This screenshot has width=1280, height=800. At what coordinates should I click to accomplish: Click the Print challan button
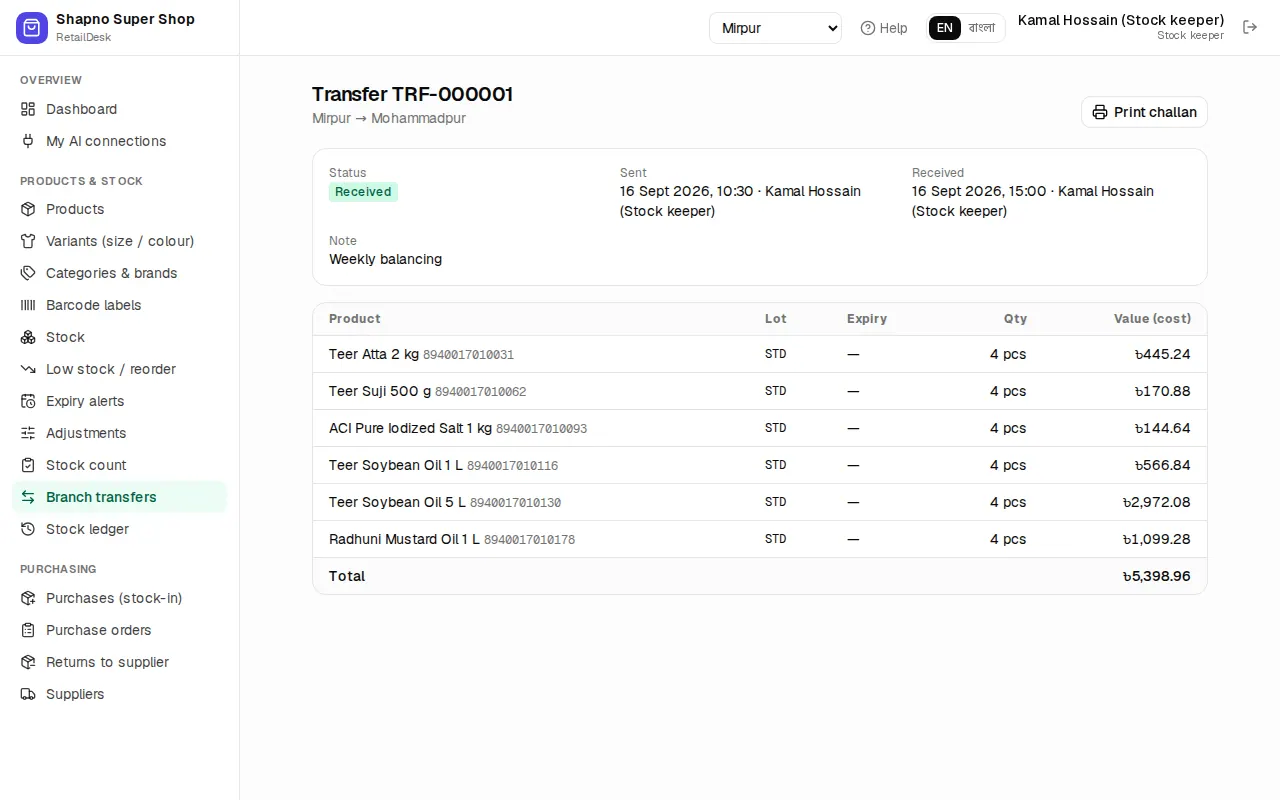coord(1144,112)
